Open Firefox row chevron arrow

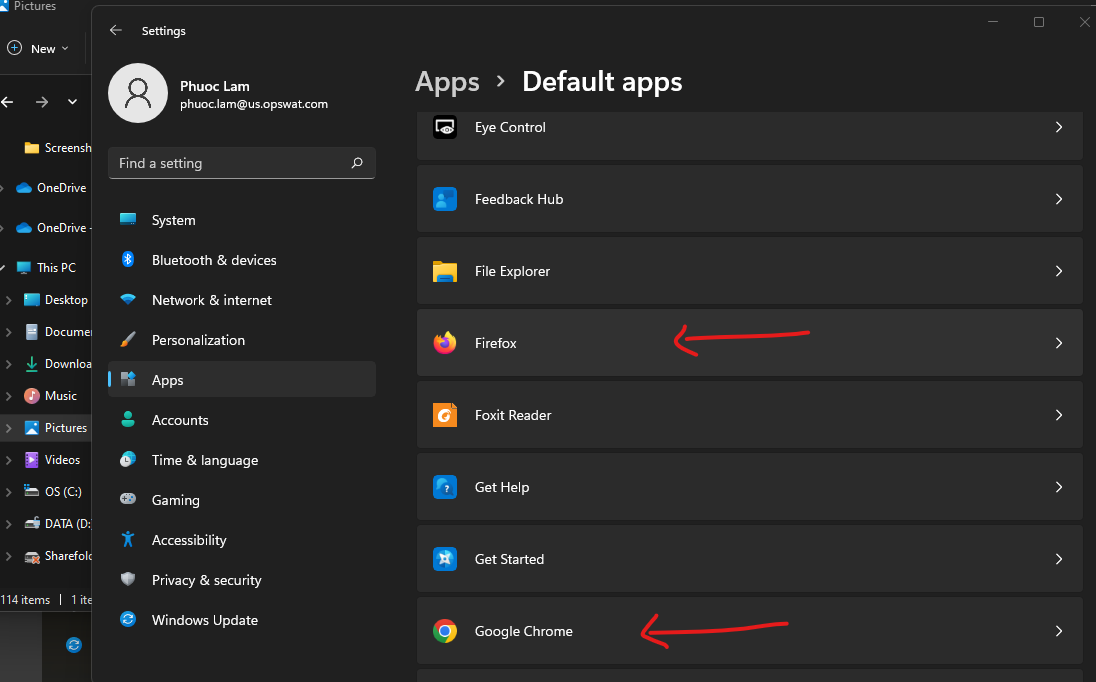pos(1059,343)
